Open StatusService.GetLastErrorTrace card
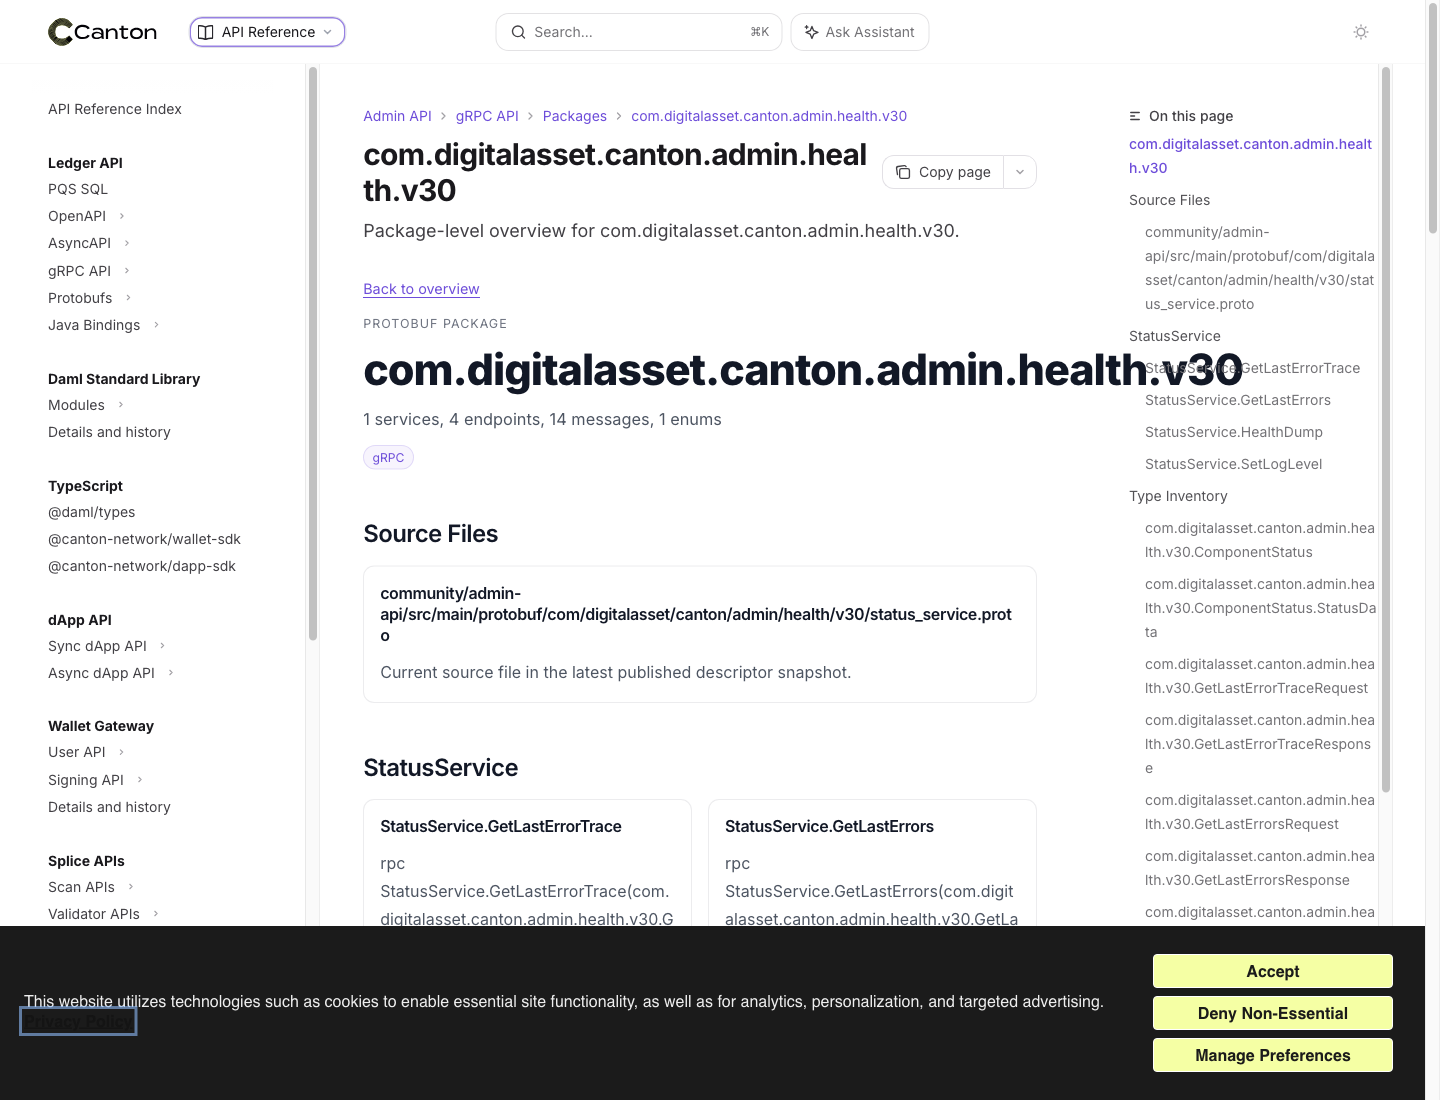Screen dimensions: 1440x1100 (x=527, y=862)
